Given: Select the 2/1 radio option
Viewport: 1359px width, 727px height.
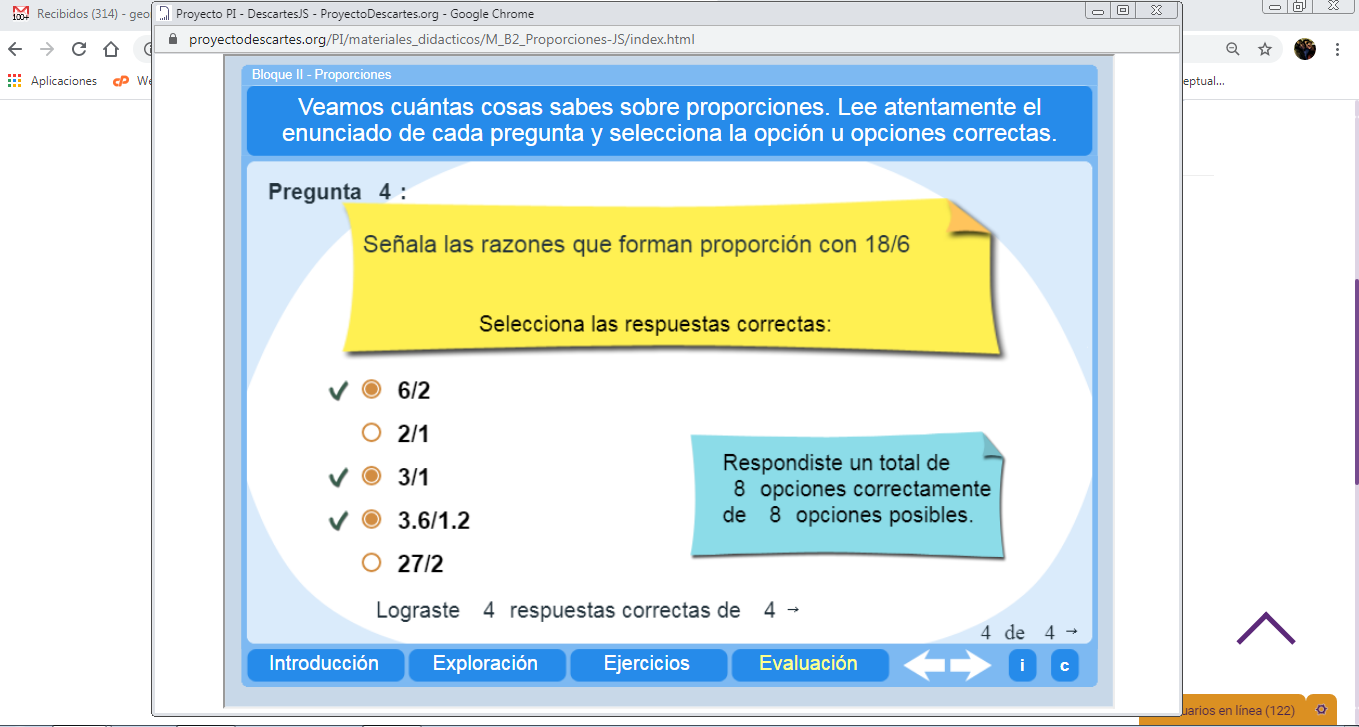Looking at the screenshot, I should (371, 433).
